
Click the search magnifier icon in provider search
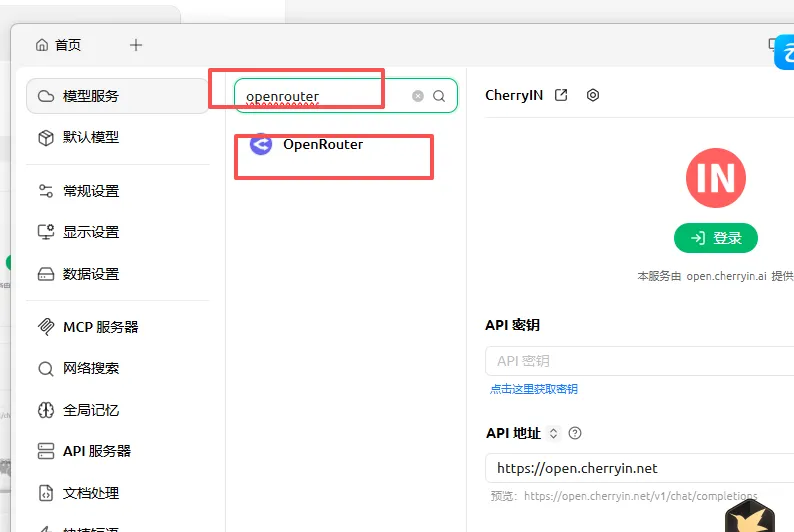[x=439, y=96]
